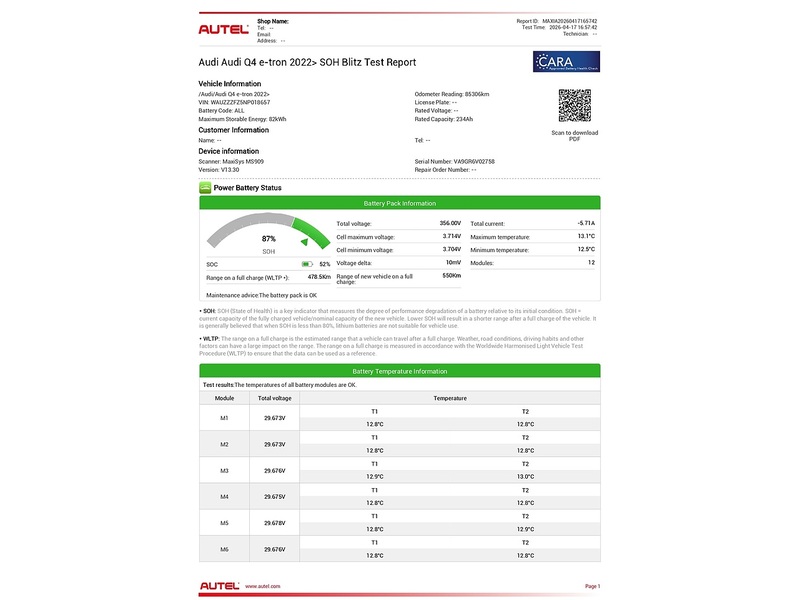
Task: Click the green SOH gauge pointer arrow
Action: pyautogui.click(x=305, y=242)
